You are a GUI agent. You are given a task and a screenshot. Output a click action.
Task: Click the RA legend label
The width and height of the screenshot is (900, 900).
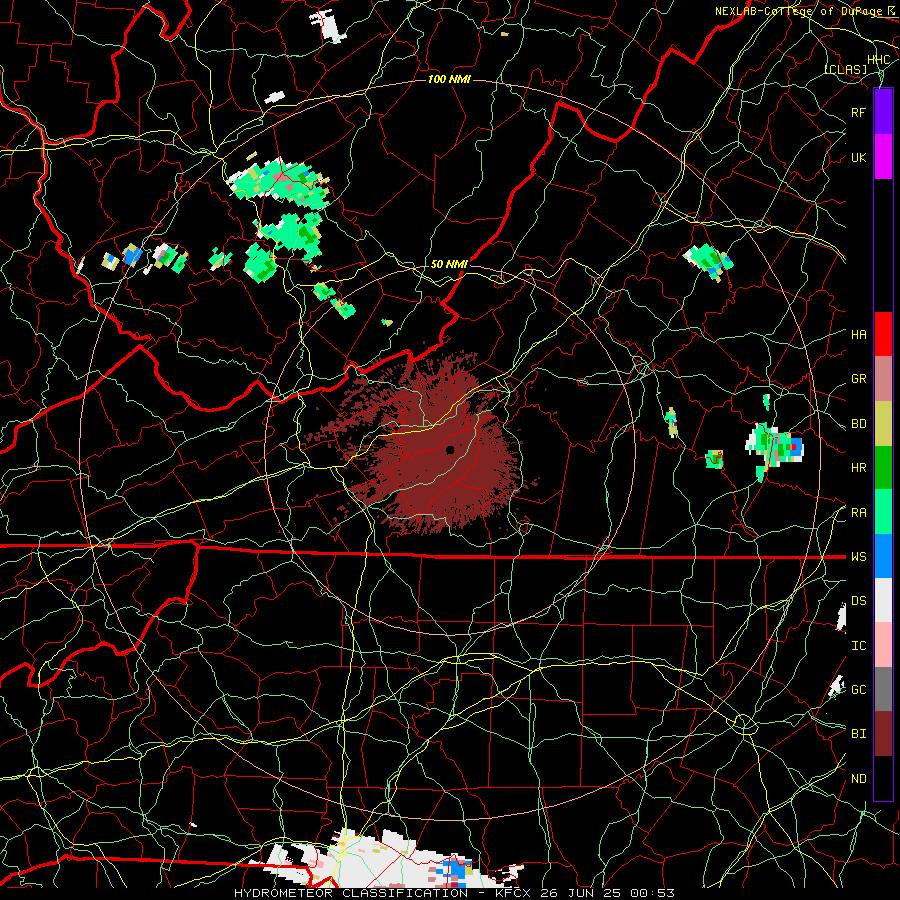[x=858, y=513]
